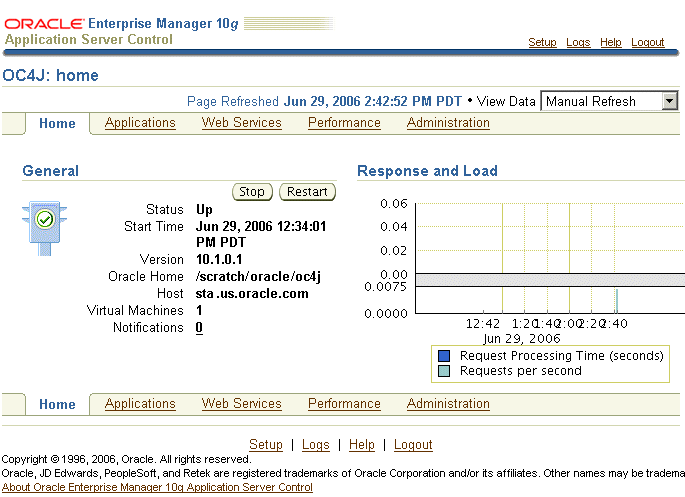
Task: Click the Requests per second legend swatch
Action: (x=444, y=371)
